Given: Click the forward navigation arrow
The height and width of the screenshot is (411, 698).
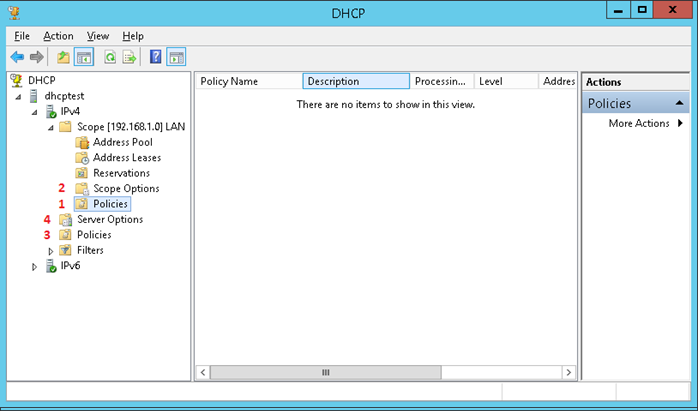Looking at the screenshot, I should click(x=37, y=57).
